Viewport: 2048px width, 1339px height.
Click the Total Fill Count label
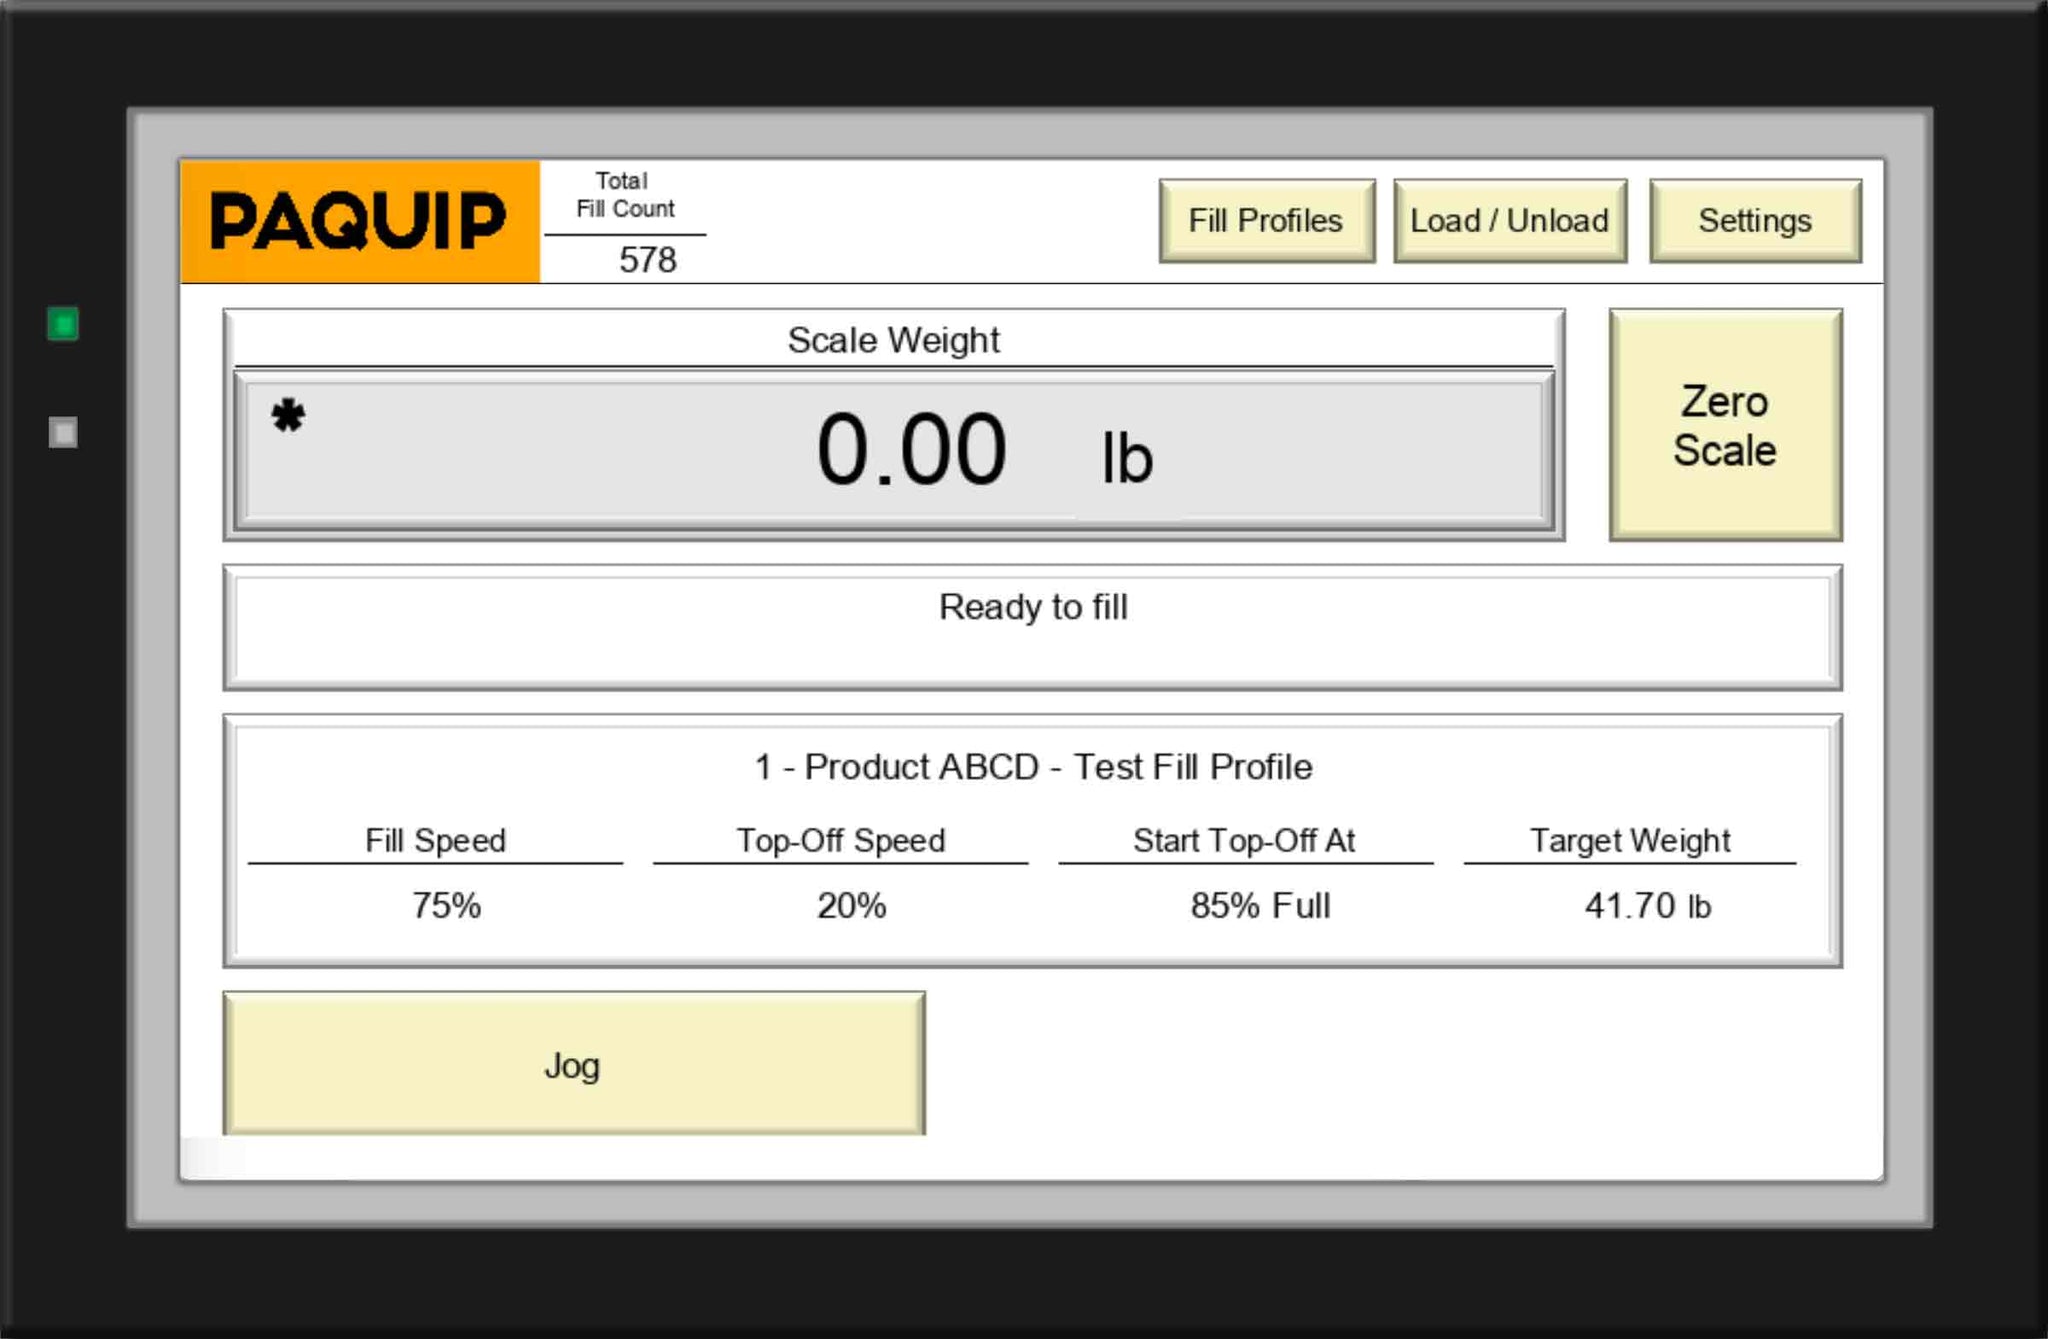point(625,195)
